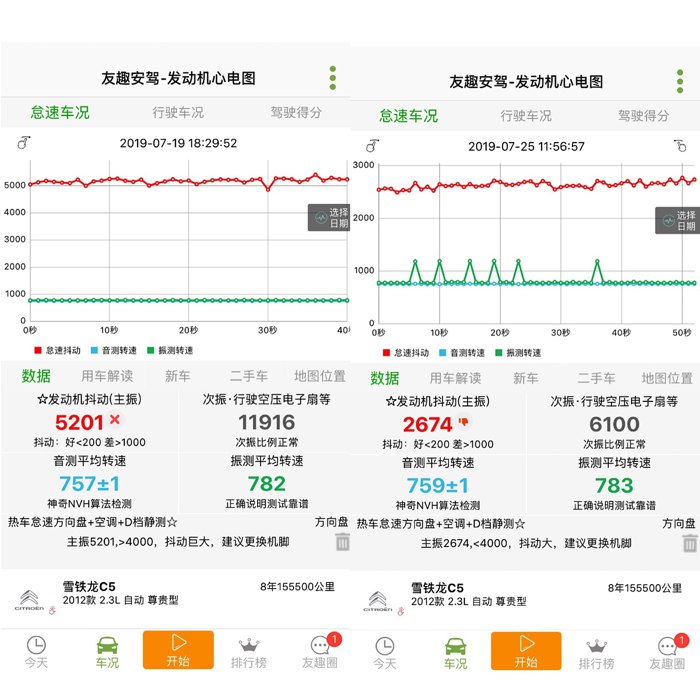Viewport: 700px width, 698px height.
Task: Delete the 5201 record with trash icon
Action: [x=342, y=541]
